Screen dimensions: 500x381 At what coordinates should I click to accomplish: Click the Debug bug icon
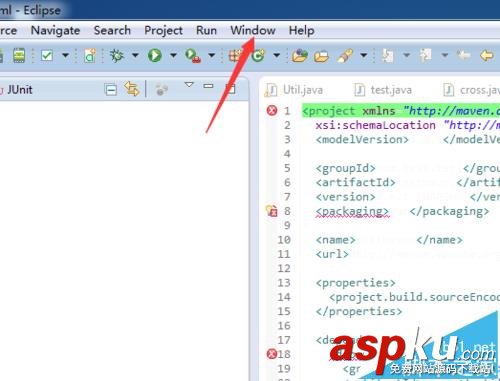pyautogui.click(x=117, y=55)
